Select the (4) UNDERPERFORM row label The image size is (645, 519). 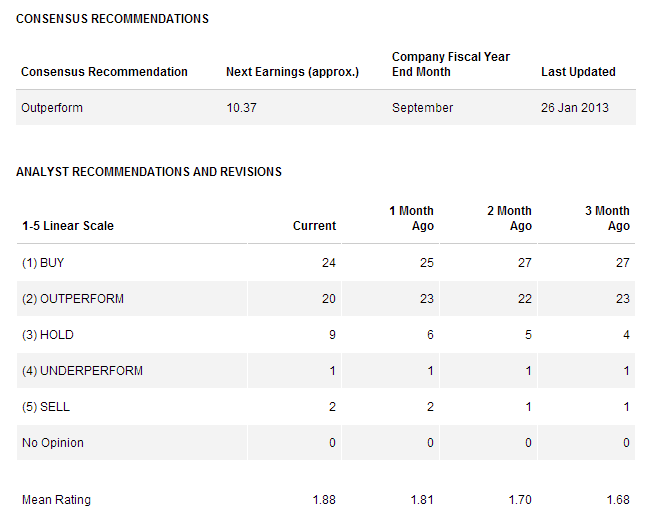(82, 371)
